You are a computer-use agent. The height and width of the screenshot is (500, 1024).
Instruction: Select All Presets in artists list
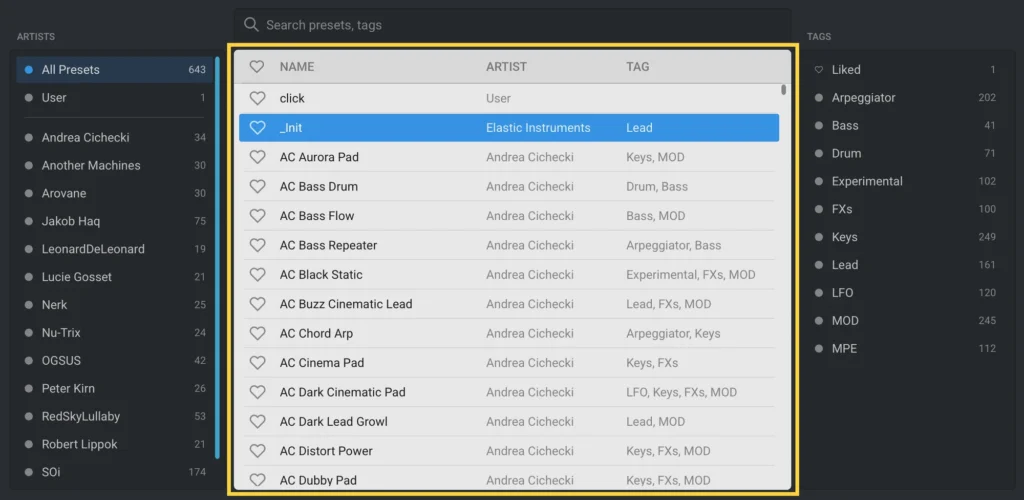pos(114,70)
